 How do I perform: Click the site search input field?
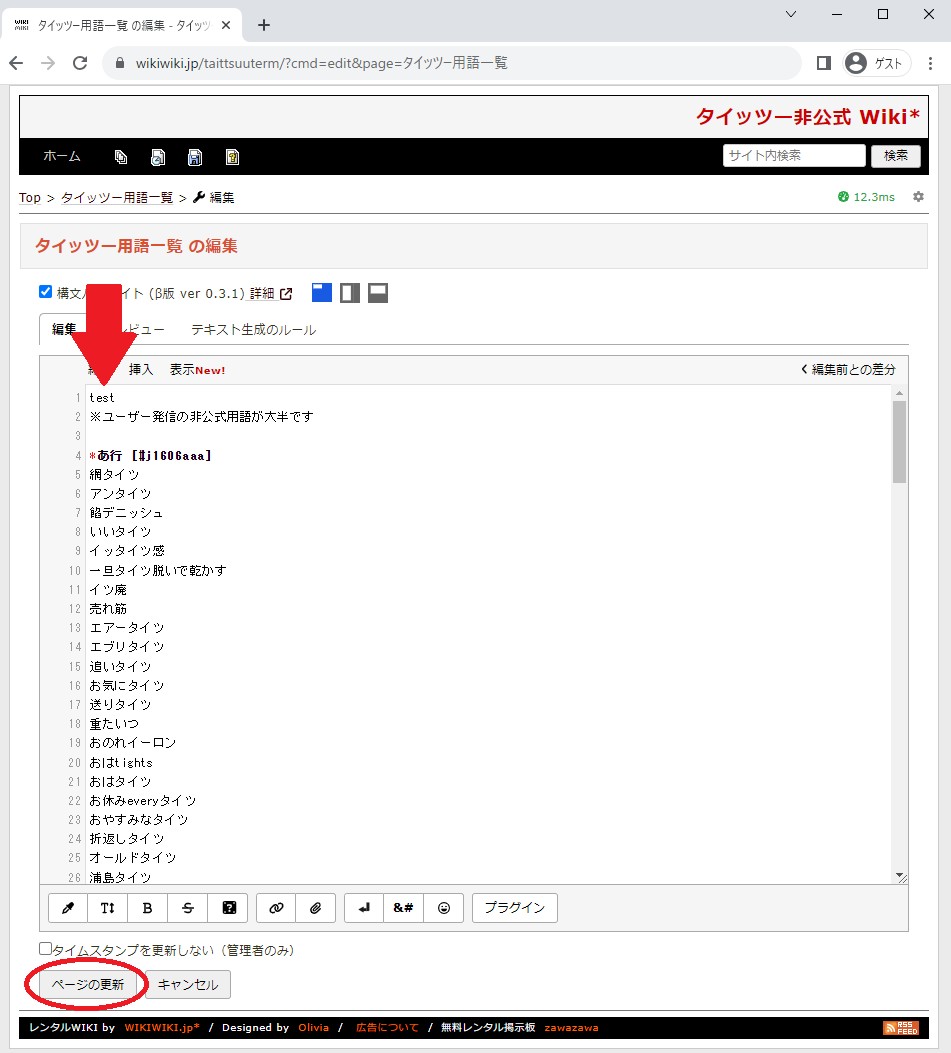(793, 156)
